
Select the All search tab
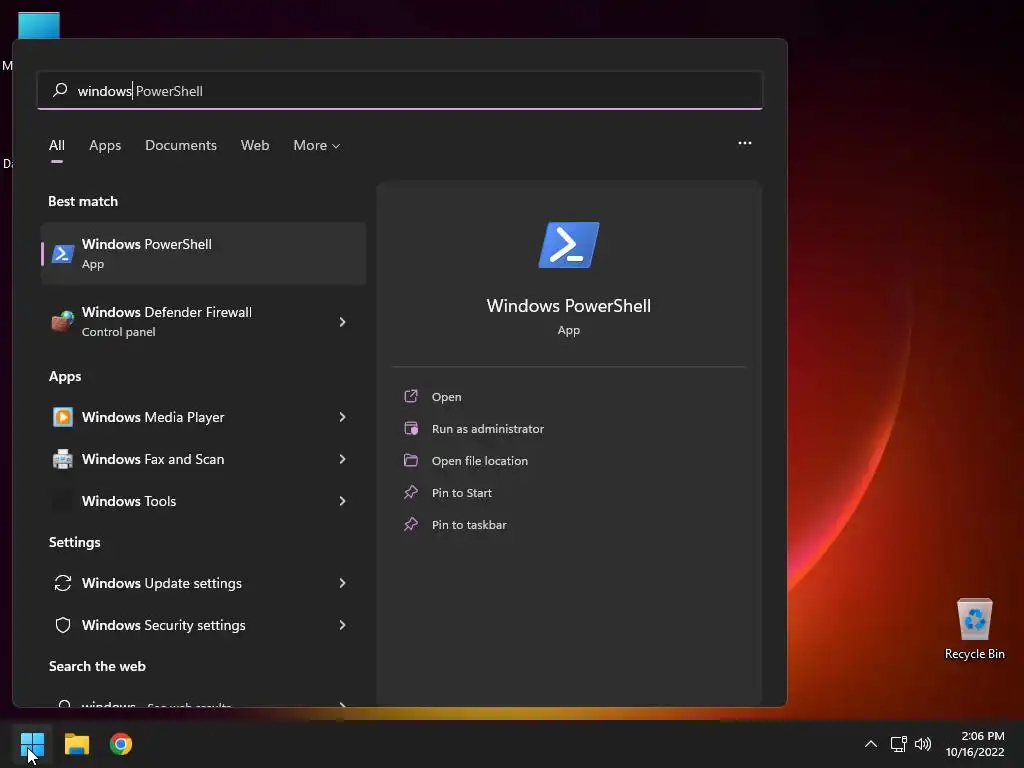(x=57, y=145)
